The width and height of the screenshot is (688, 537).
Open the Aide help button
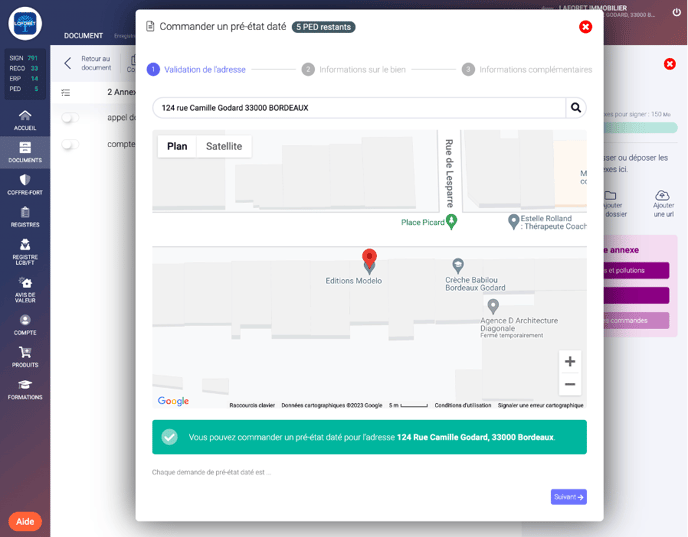(25, 521)
